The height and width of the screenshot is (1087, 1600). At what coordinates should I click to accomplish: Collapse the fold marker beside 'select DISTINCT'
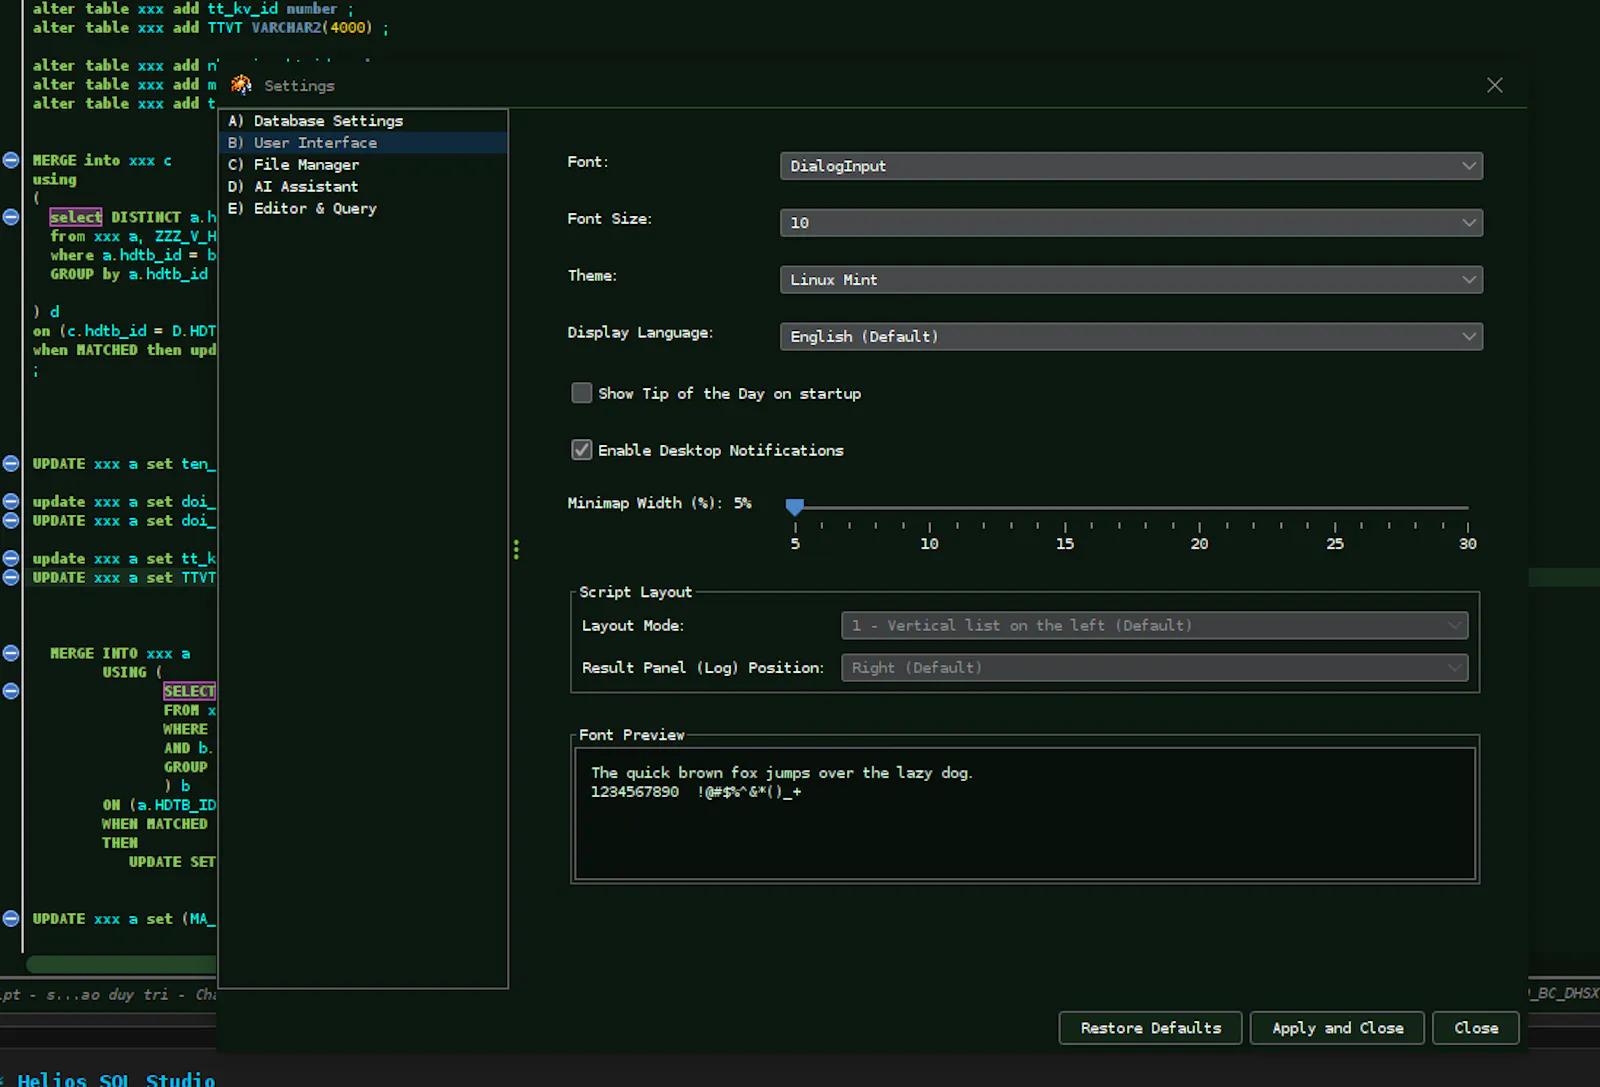11,217
